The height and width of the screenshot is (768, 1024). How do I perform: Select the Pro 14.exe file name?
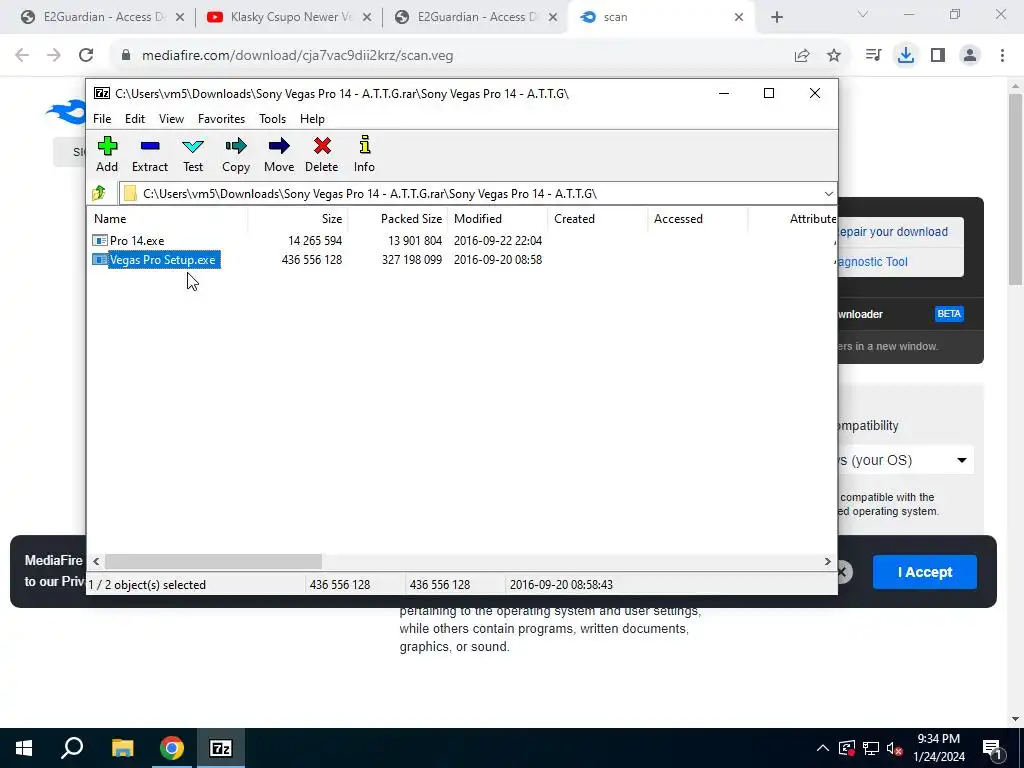pos(137,241)
